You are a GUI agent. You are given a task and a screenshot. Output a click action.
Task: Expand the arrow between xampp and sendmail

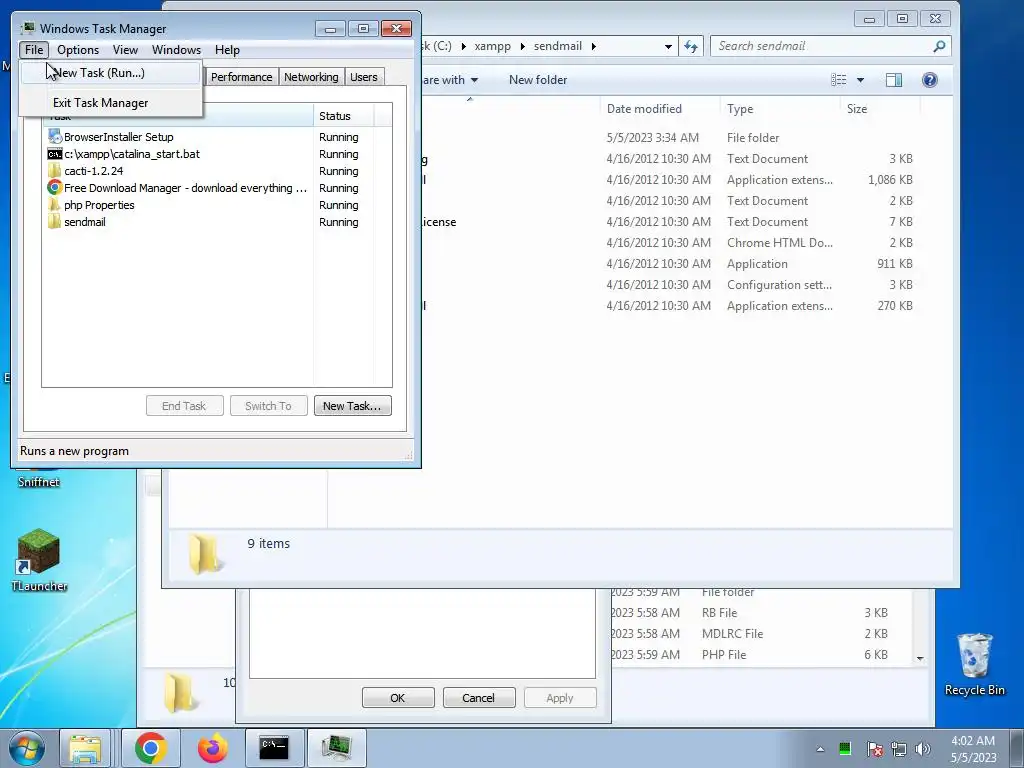pos(522,46)
